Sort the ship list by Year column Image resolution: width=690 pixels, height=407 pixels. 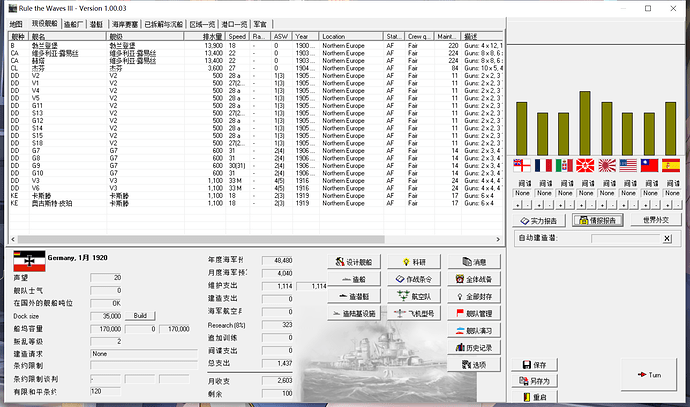pyautogui.click(x=305, y=37)
